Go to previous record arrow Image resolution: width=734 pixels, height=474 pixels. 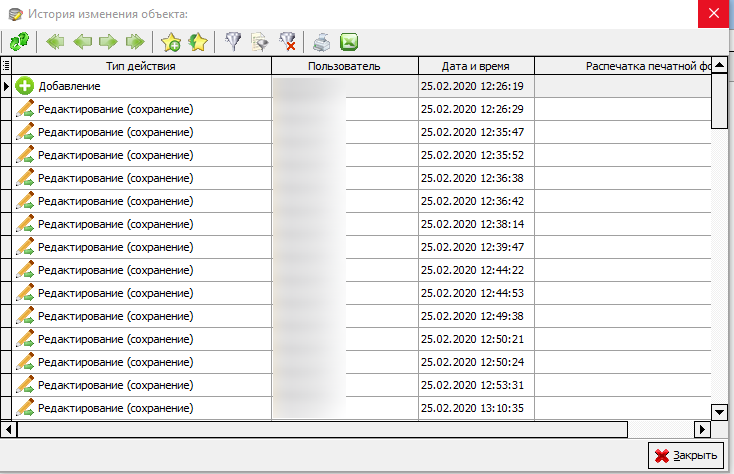83,42
